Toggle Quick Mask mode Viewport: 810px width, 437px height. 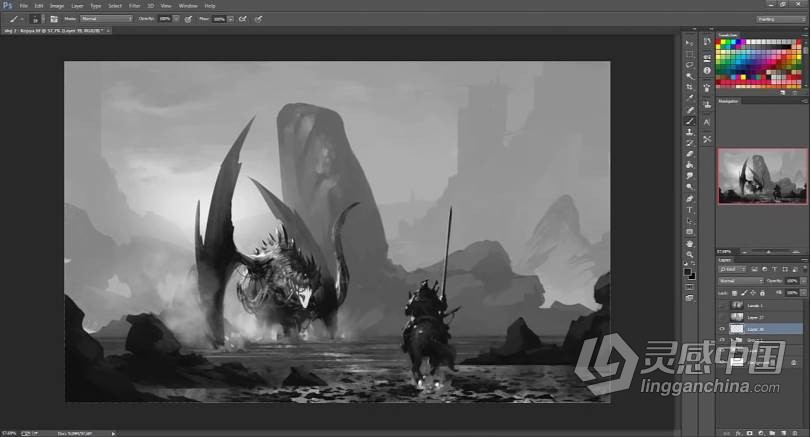(x=689, y=287)
